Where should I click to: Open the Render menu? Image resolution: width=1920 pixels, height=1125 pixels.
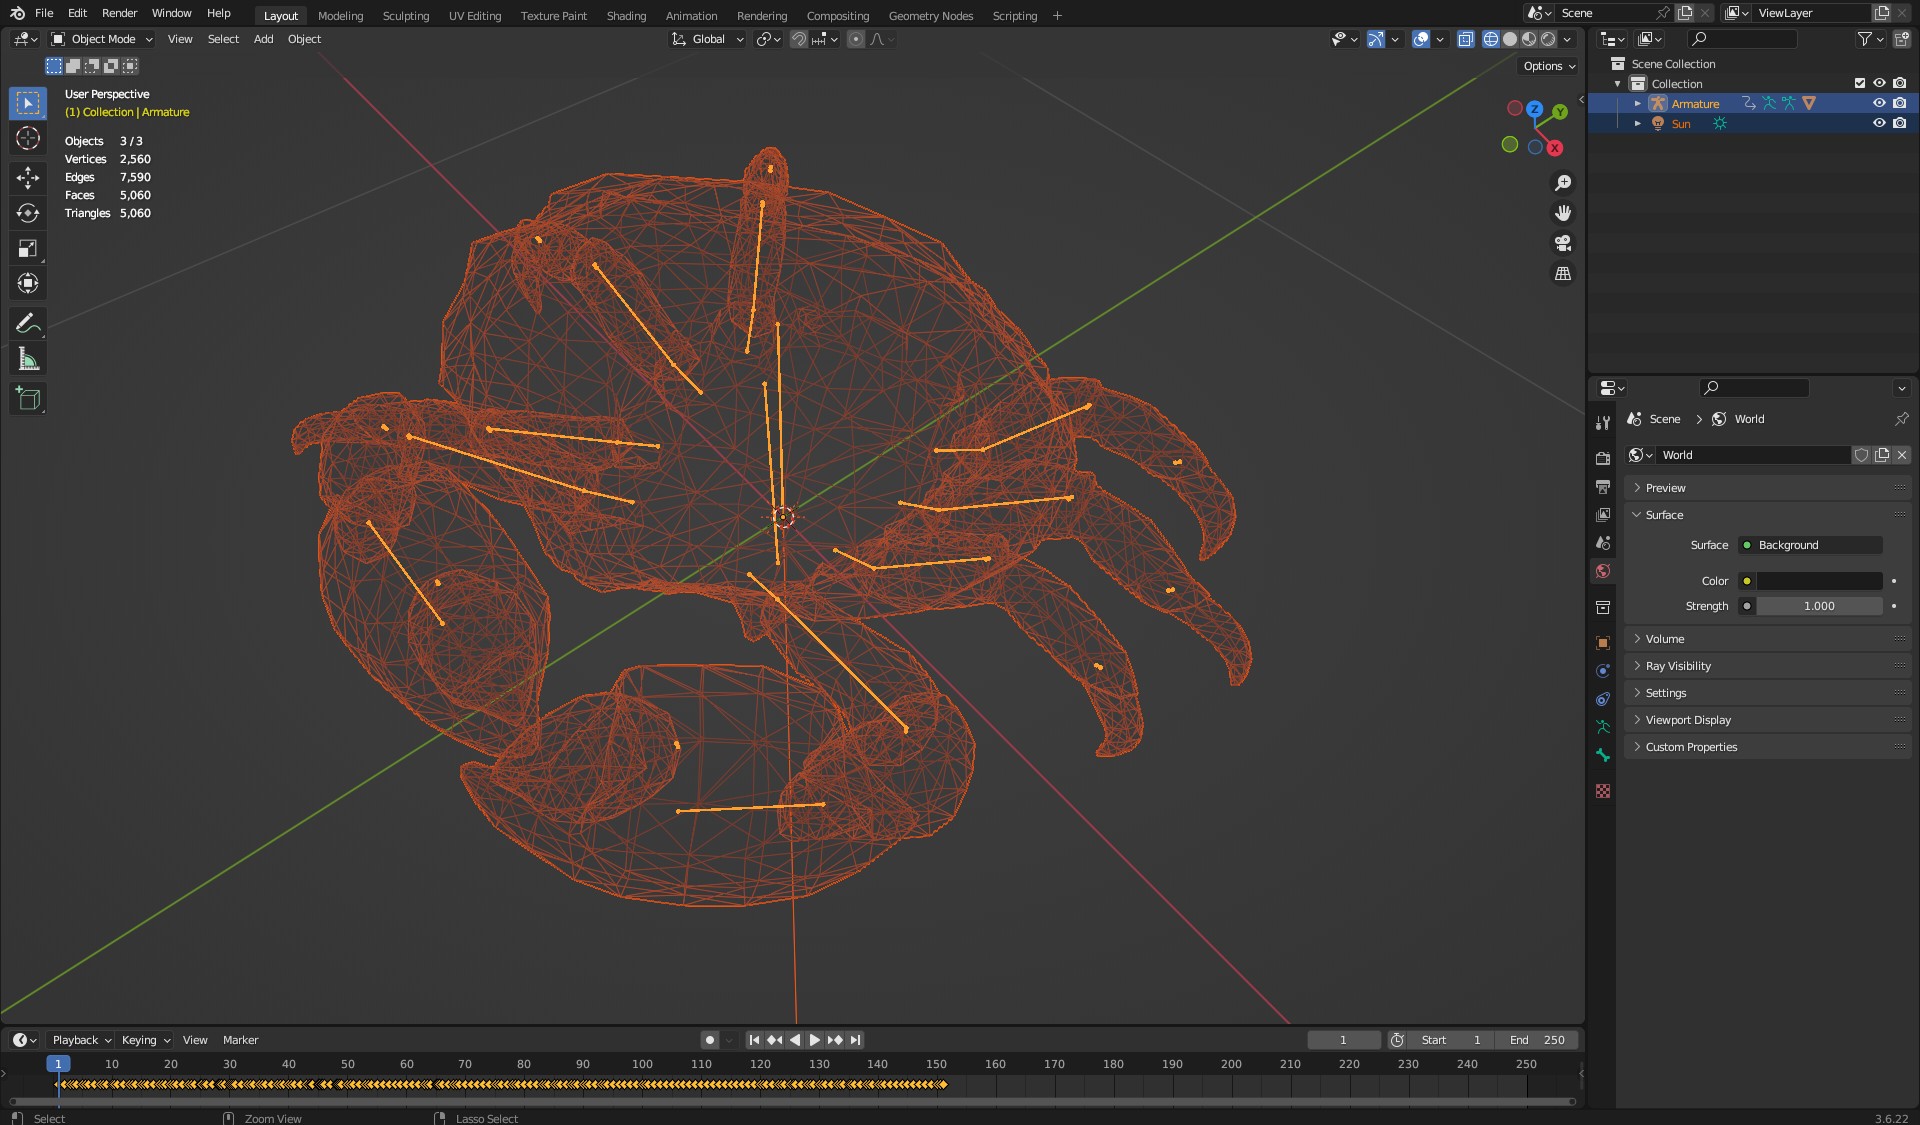pos(119,13)
